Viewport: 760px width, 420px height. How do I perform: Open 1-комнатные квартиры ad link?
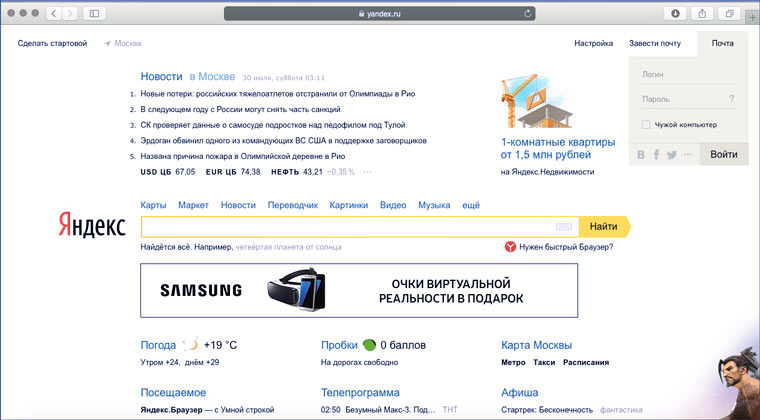coord(558,149)
